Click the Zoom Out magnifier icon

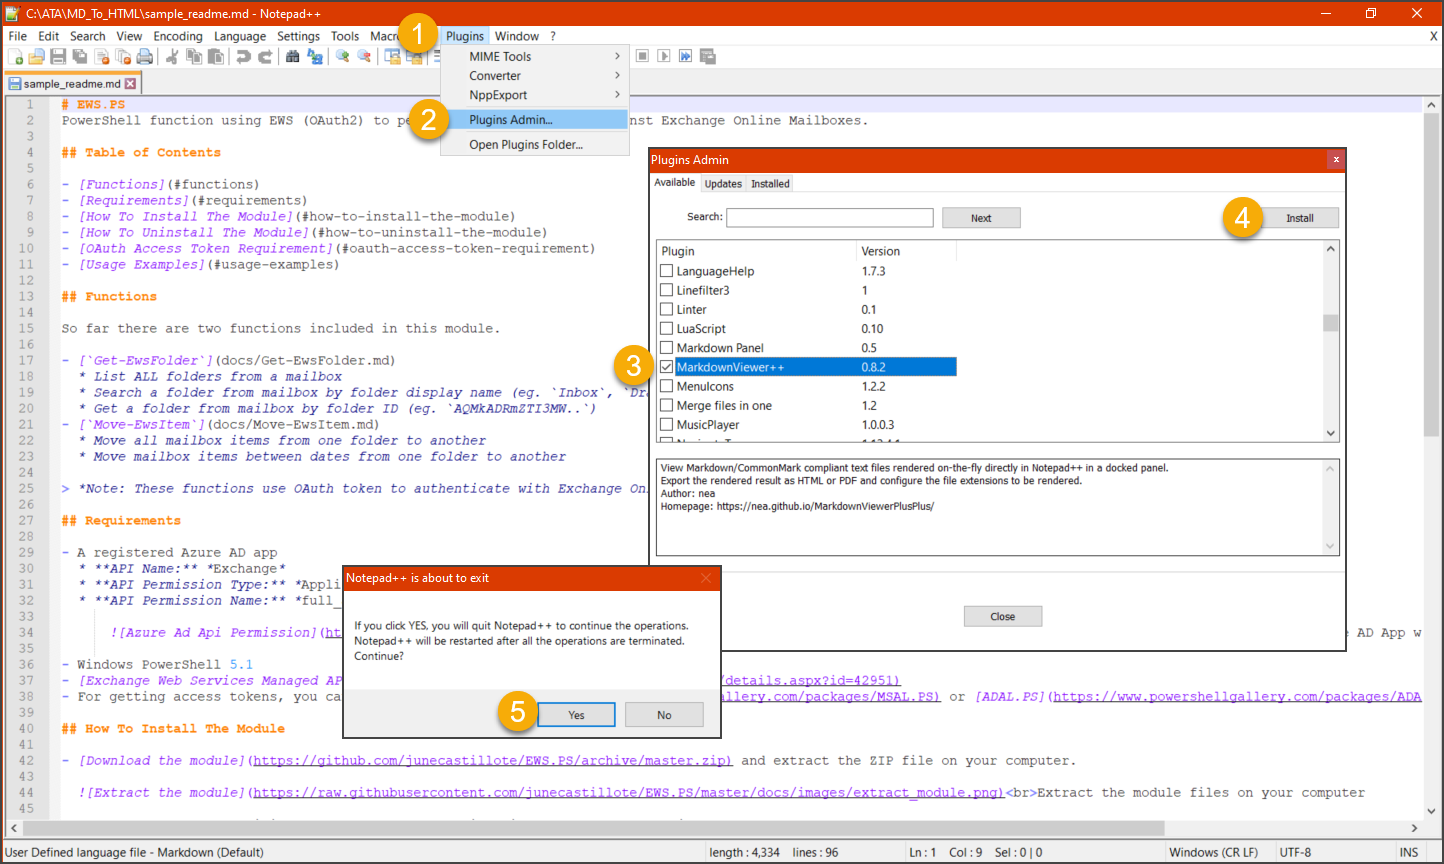pyautogui.click(x=364, y=56)
